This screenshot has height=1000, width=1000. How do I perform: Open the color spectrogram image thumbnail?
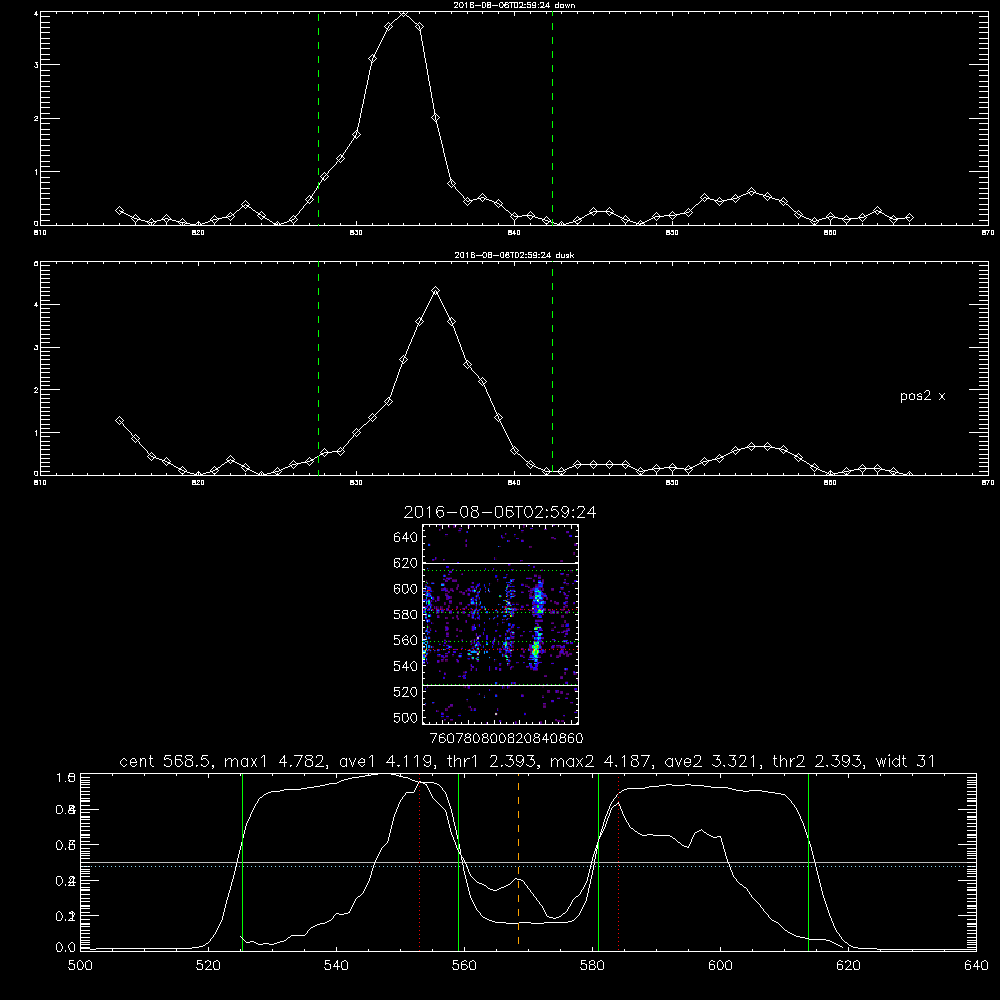(x=500, y=624)
